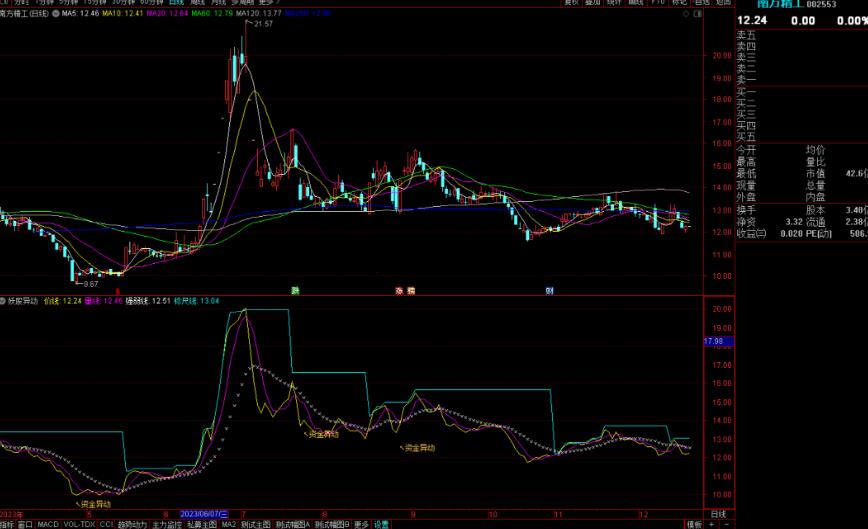Image resolution: width=868 pixels, height=529 pixels.
Task: Select the MA2 indicator tab
Action: pyautogui.click(x=229, y=525)
